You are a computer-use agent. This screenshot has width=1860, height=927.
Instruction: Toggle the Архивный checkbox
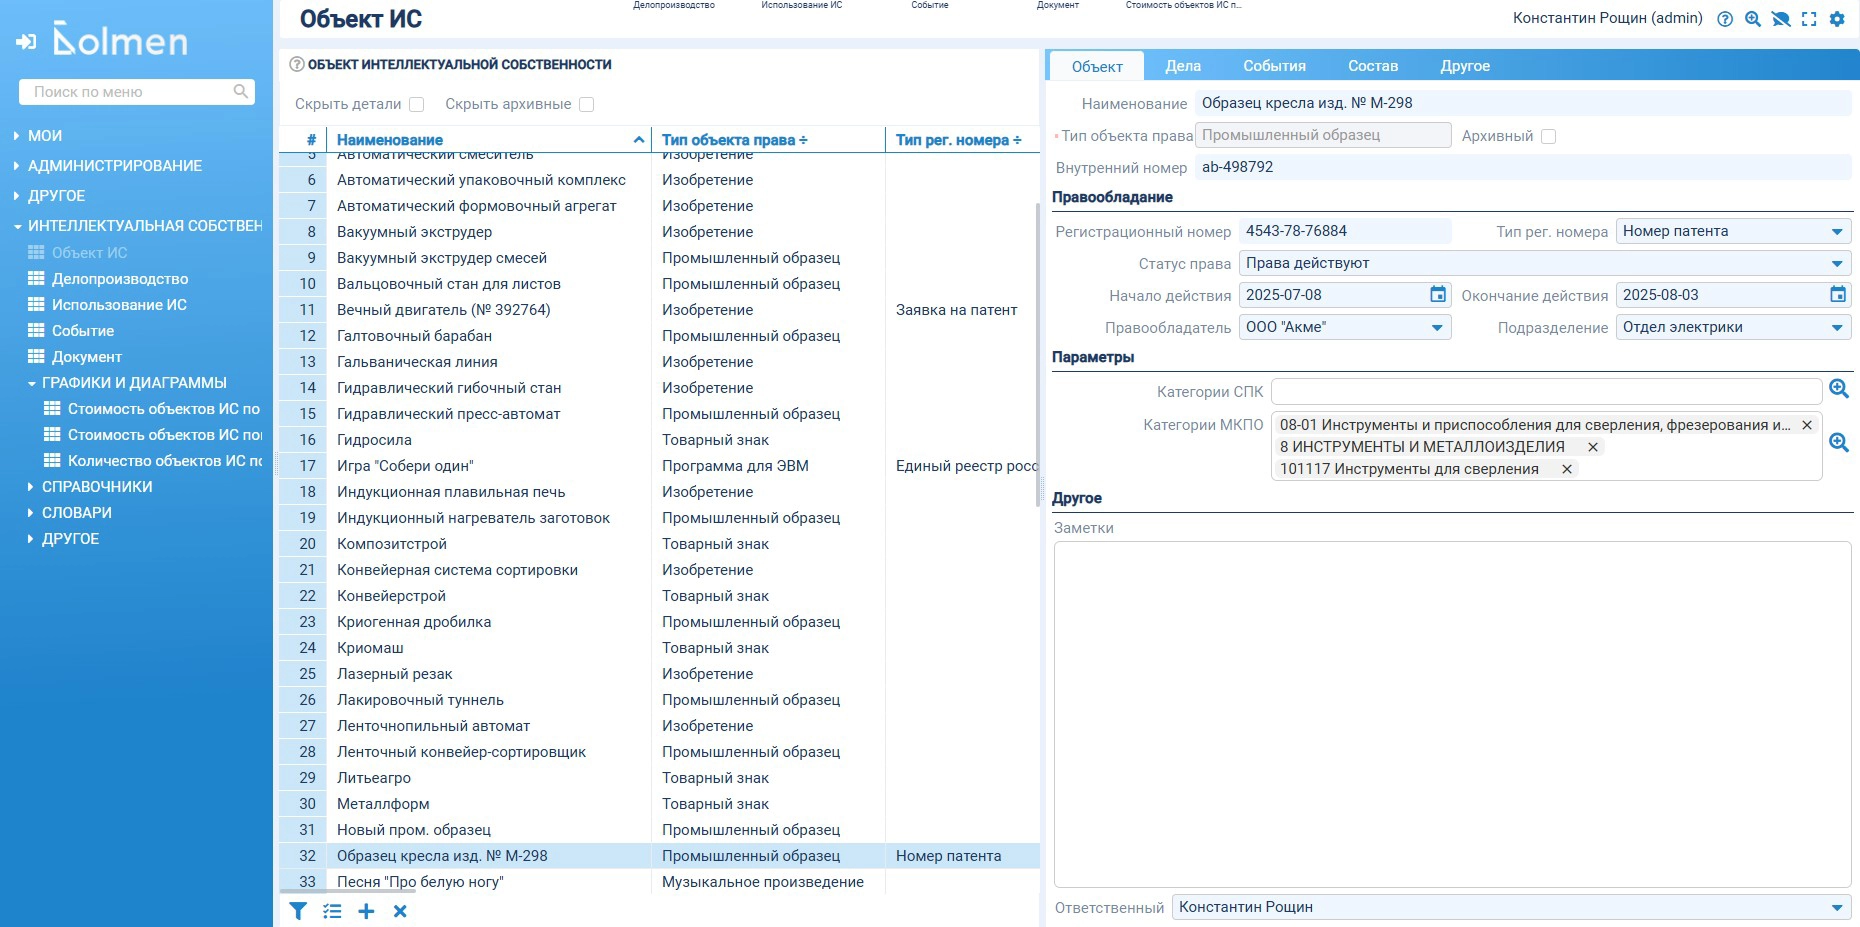pos(1548,137)
